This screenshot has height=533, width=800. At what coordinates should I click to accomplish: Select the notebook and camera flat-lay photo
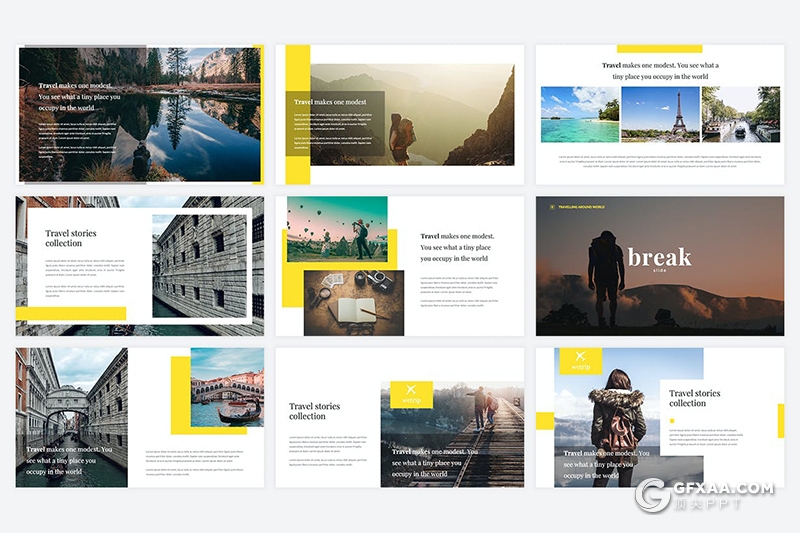353,302
